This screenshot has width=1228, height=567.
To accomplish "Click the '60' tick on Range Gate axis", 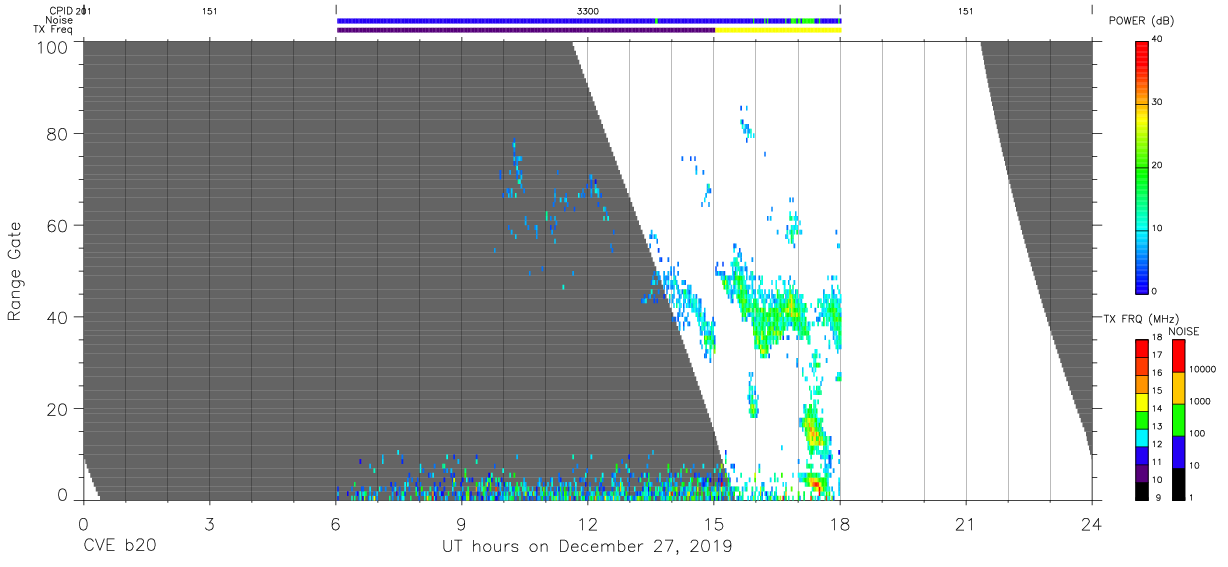I will click(x=56, y=225).
